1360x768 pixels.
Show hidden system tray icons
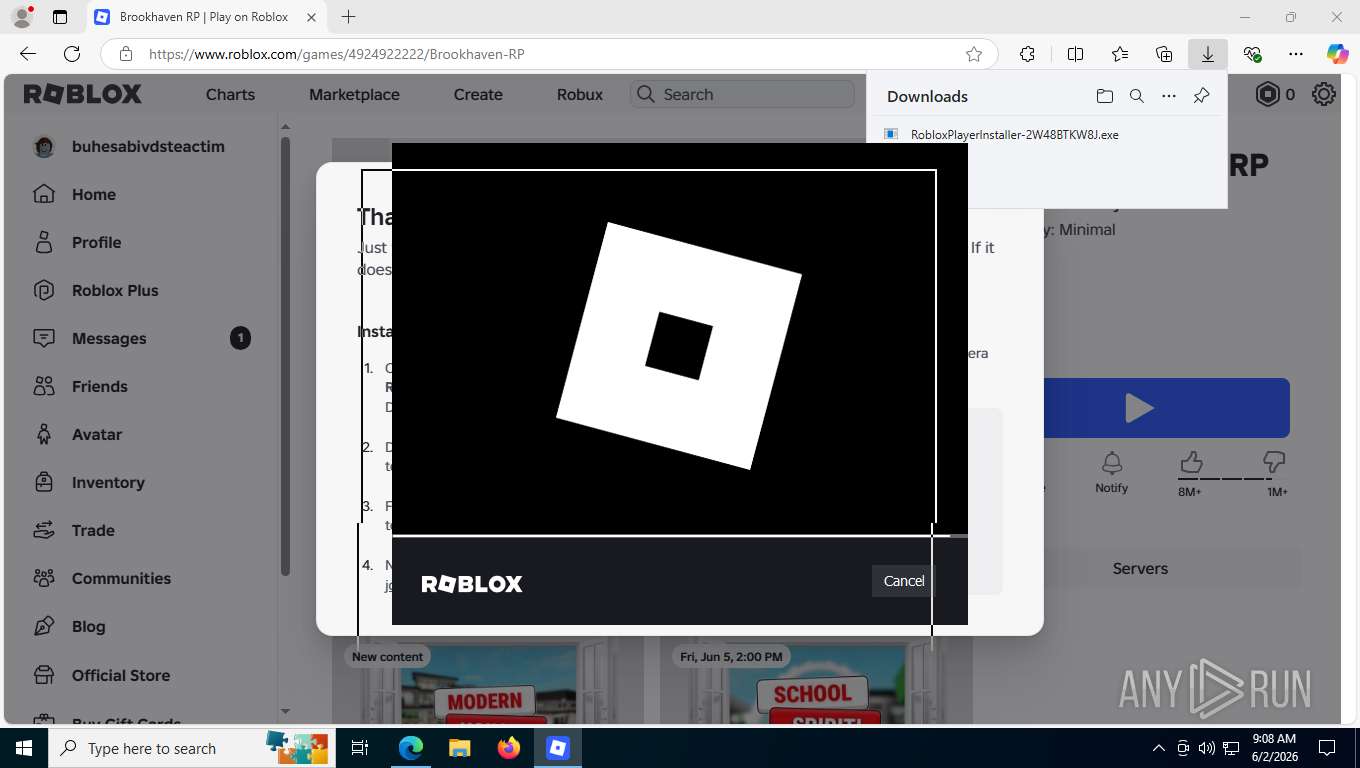coord(1159,748)
